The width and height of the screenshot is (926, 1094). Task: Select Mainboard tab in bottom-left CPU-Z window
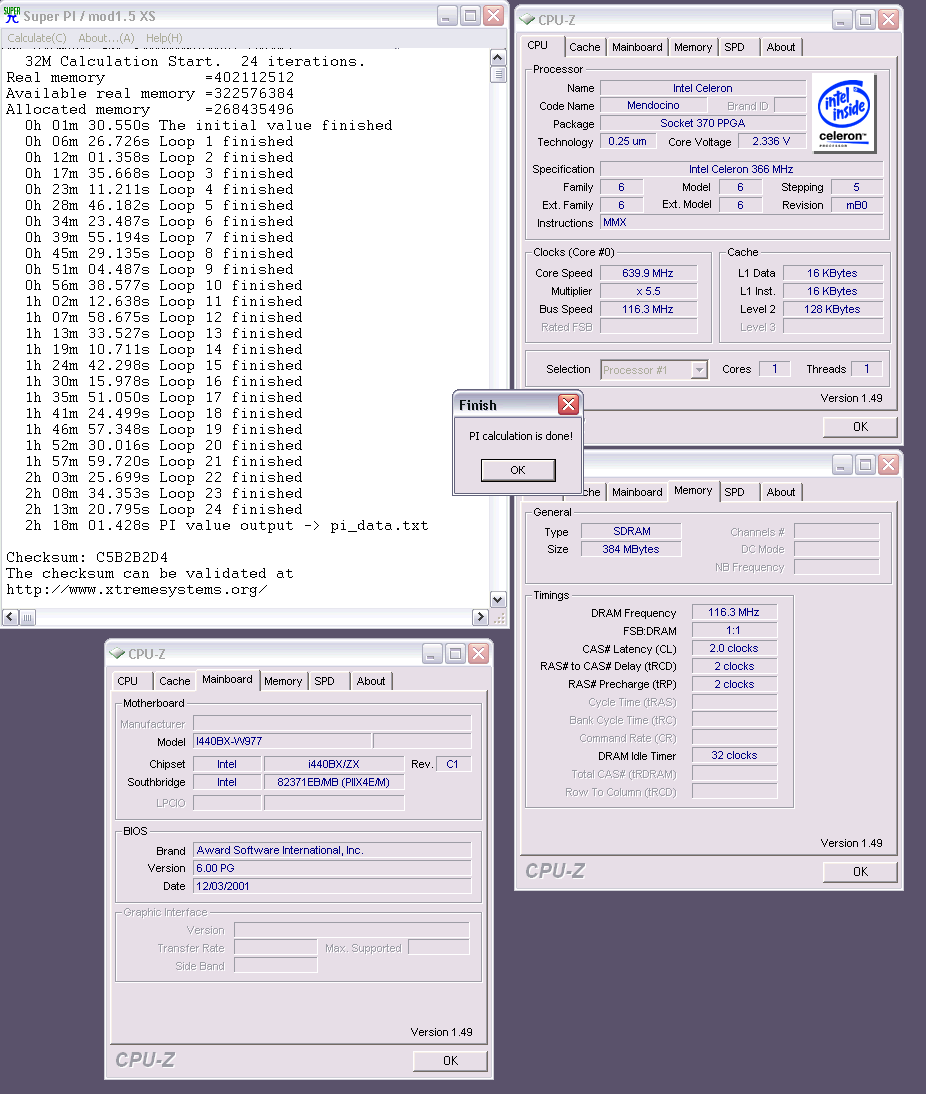(227, 680)
